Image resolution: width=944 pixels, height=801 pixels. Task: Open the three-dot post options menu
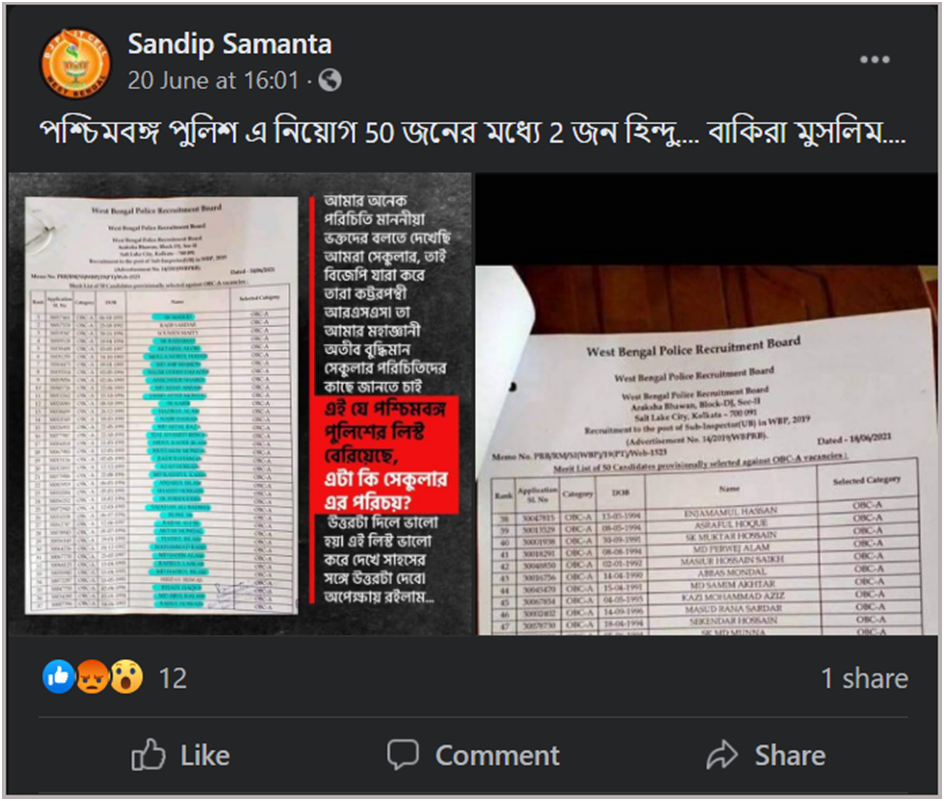click(874, 60)
